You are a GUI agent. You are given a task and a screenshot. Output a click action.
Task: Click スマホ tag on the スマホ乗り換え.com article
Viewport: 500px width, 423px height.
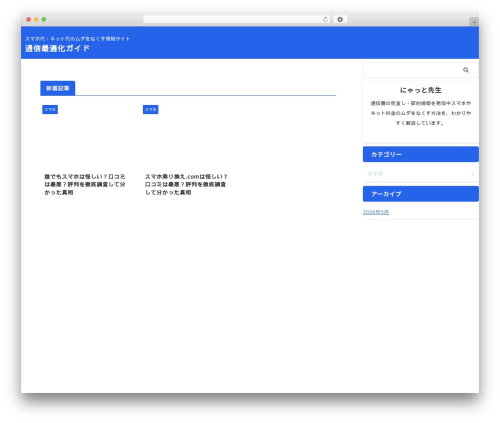[x=151, y=109]
